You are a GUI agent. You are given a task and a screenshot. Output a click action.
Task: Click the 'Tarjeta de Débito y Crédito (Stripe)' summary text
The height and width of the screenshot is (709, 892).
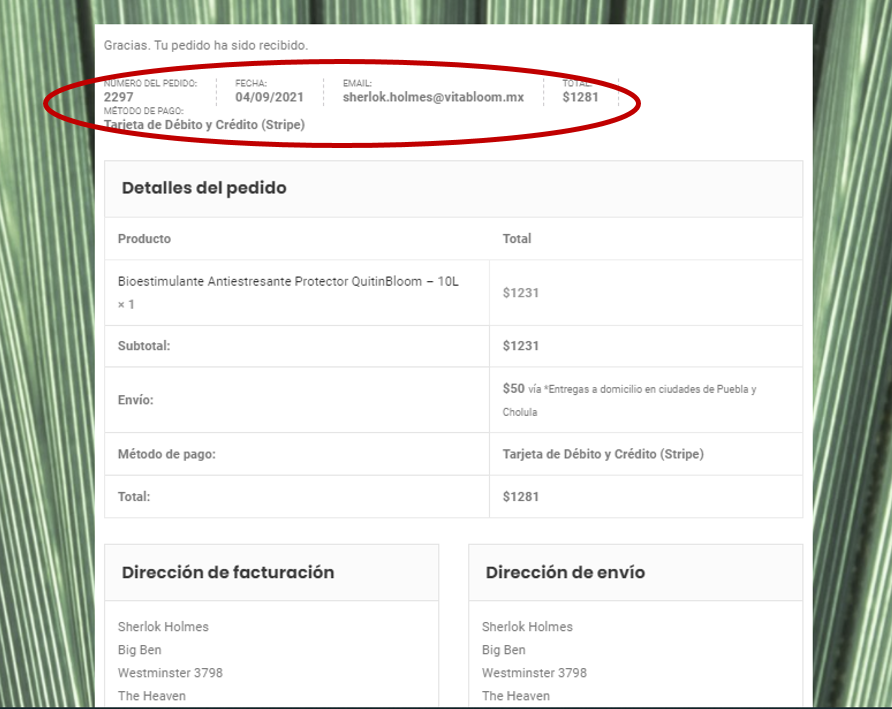(x=204, y=125)
